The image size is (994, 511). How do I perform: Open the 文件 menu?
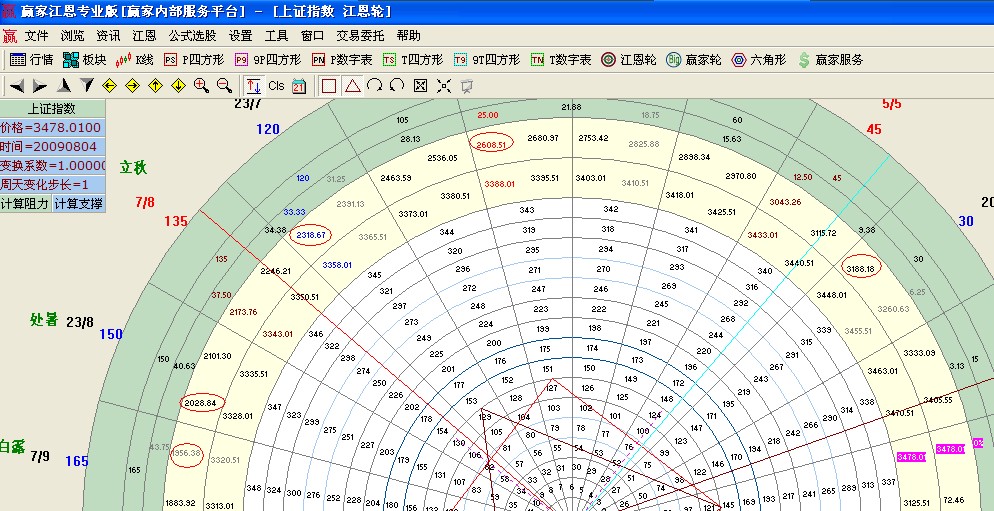pyautogui.click(x=36, y=35)
